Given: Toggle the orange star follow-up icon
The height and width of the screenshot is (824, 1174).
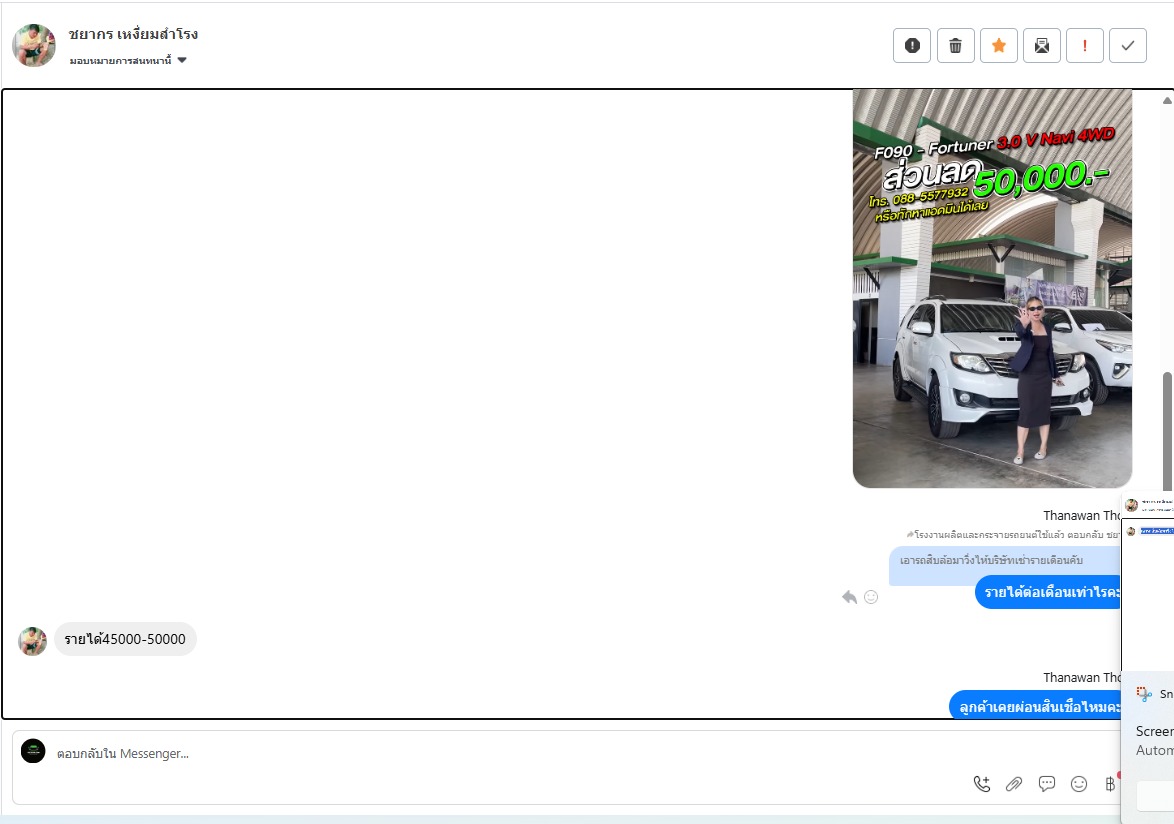Looking at the screenshot, I should click(x=999, y=46).
